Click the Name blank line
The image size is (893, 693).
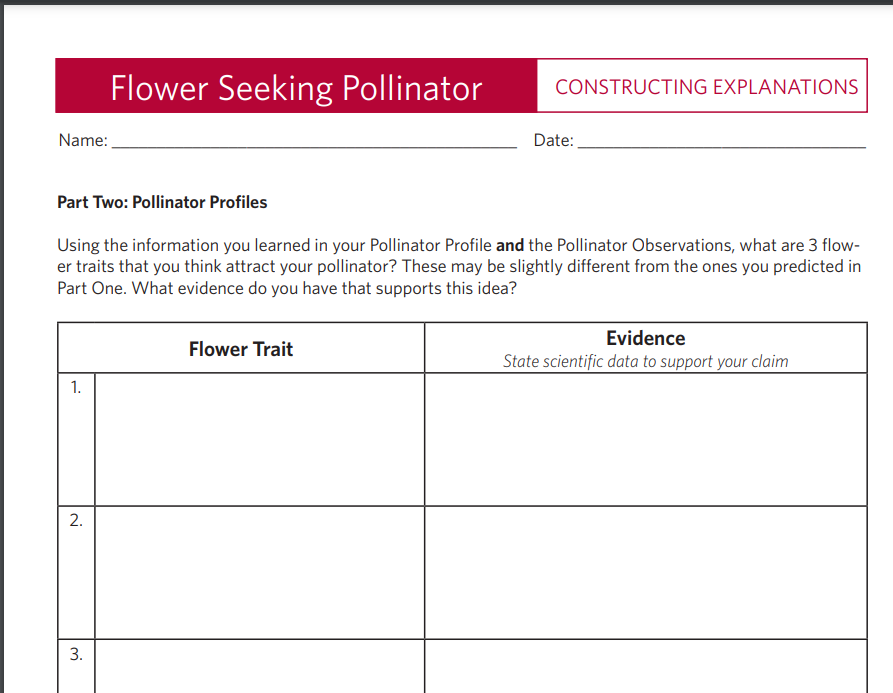tap(314, 141)
